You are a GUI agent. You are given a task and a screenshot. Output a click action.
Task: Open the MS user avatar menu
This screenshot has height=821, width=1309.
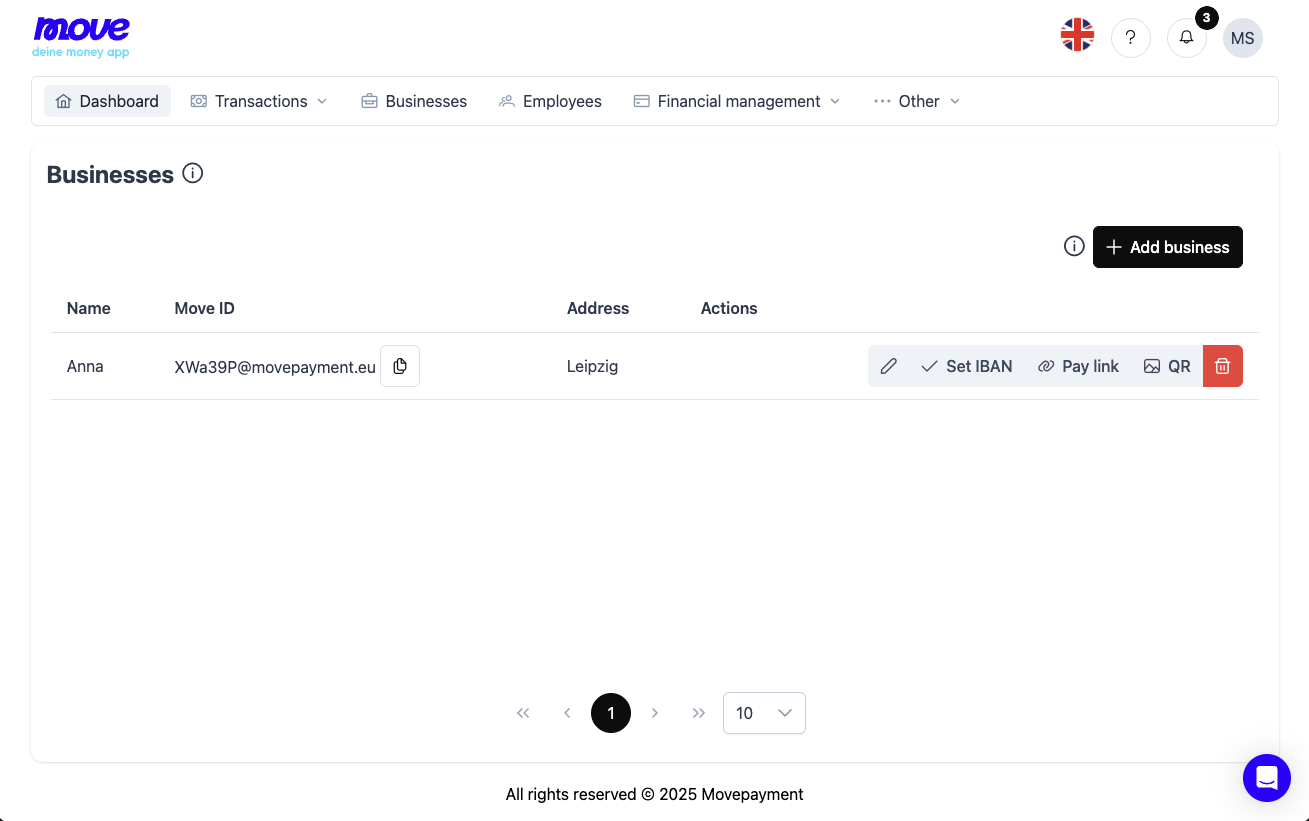(x=1243, y=38)
